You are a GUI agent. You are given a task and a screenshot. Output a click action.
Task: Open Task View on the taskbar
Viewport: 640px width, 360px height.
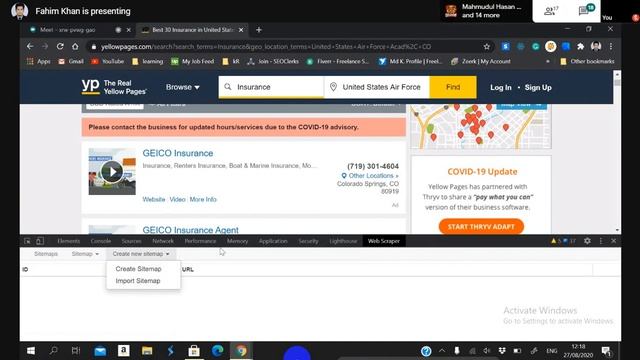point(76,351)
